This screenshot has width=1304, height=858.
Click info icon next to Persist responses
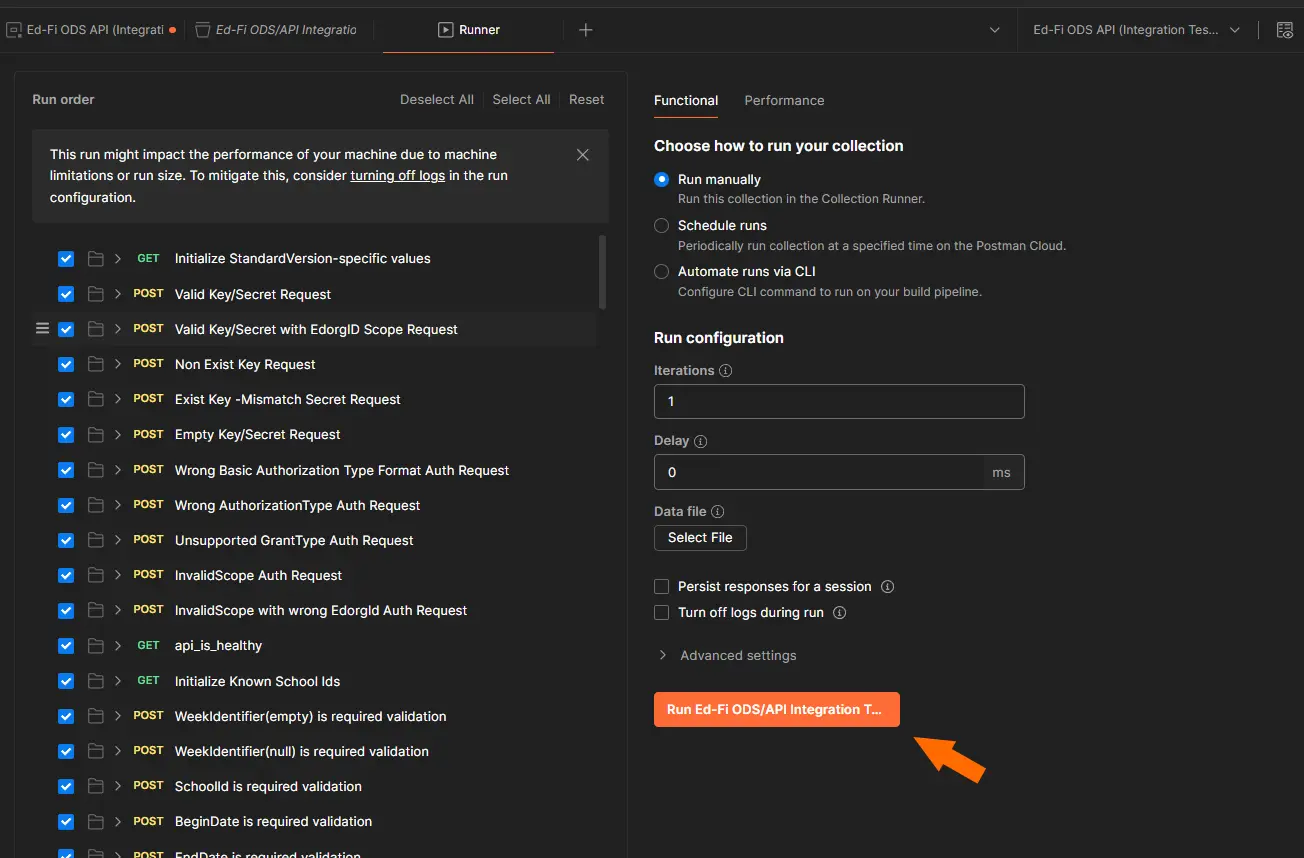[887, 587]
